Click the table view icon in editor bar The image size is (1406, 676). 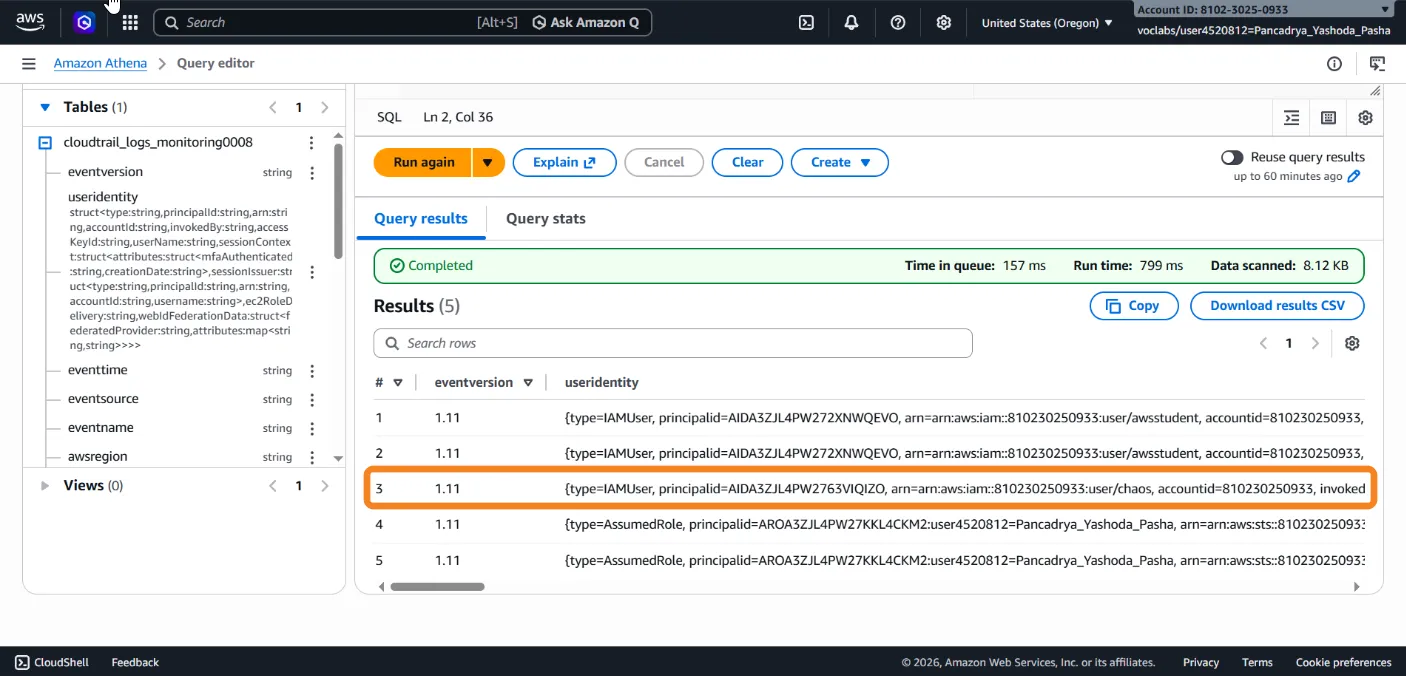point(1328,117)
